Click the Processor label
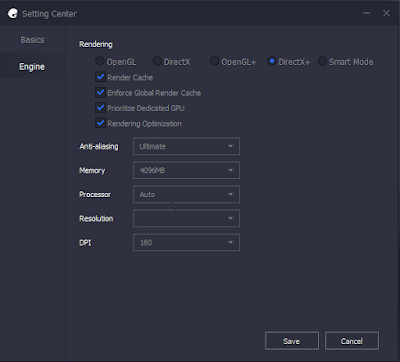The image size is (400, 362). pyautogui.click(x=95, y=194)
